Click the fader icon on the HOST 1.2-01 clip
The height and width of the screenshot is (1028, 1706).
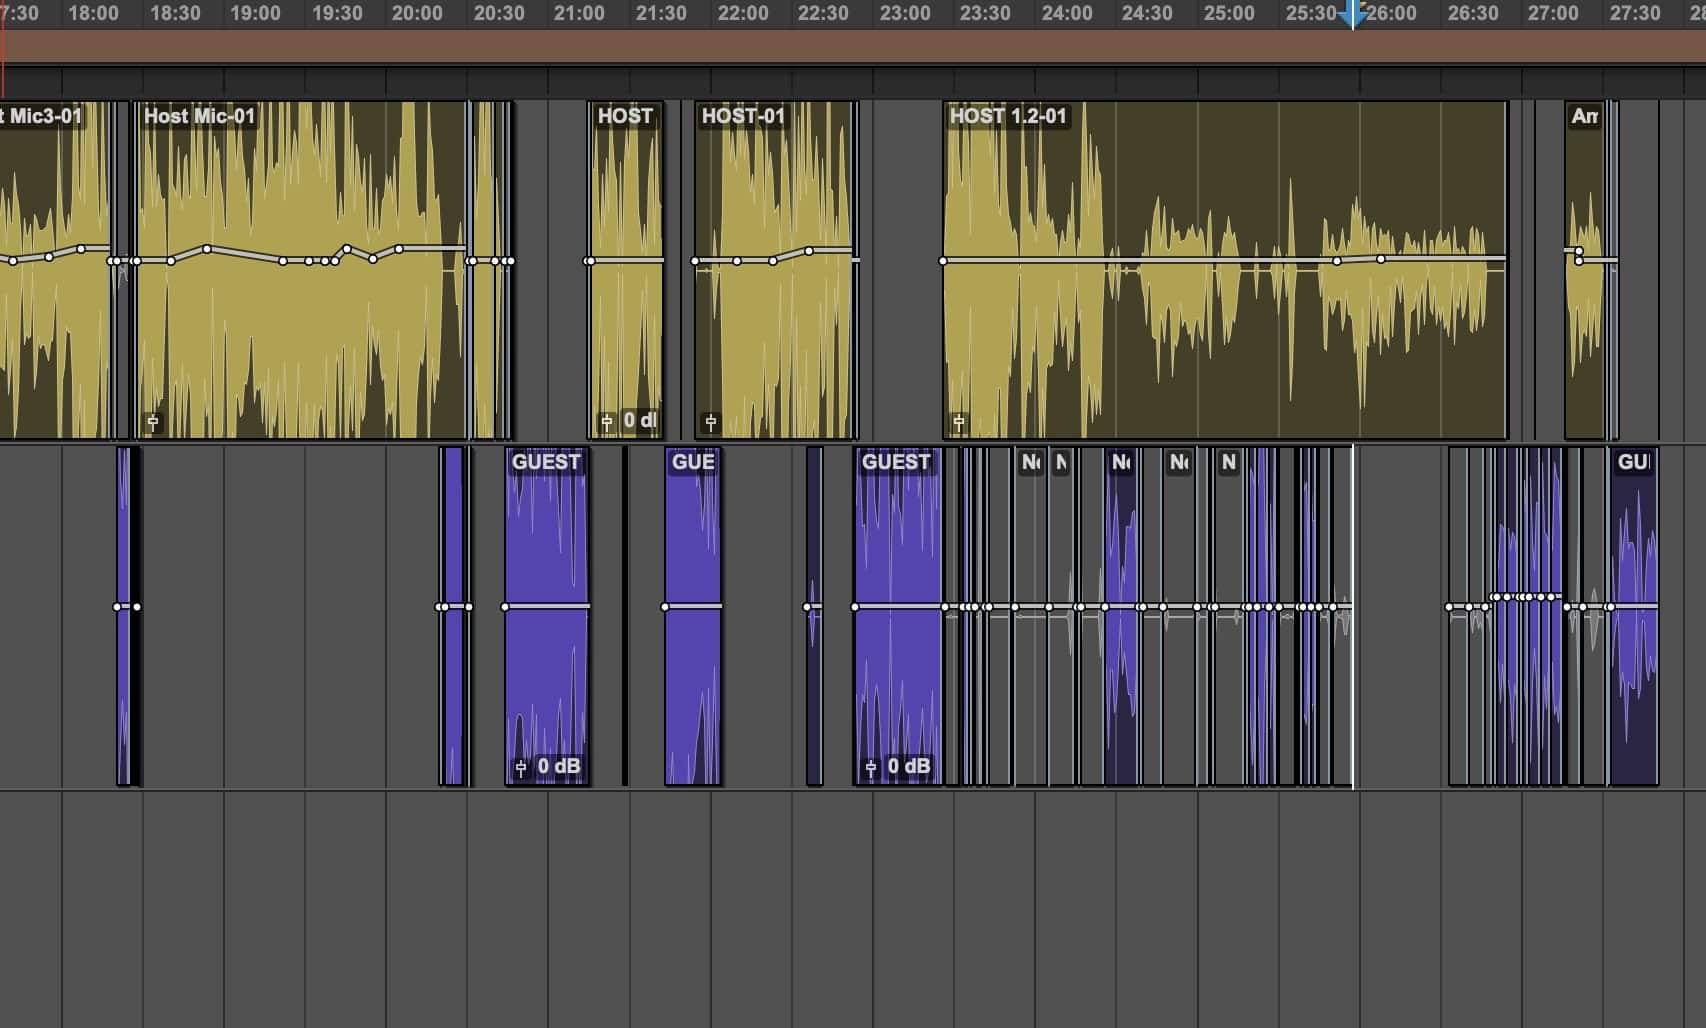click(958, 421)
